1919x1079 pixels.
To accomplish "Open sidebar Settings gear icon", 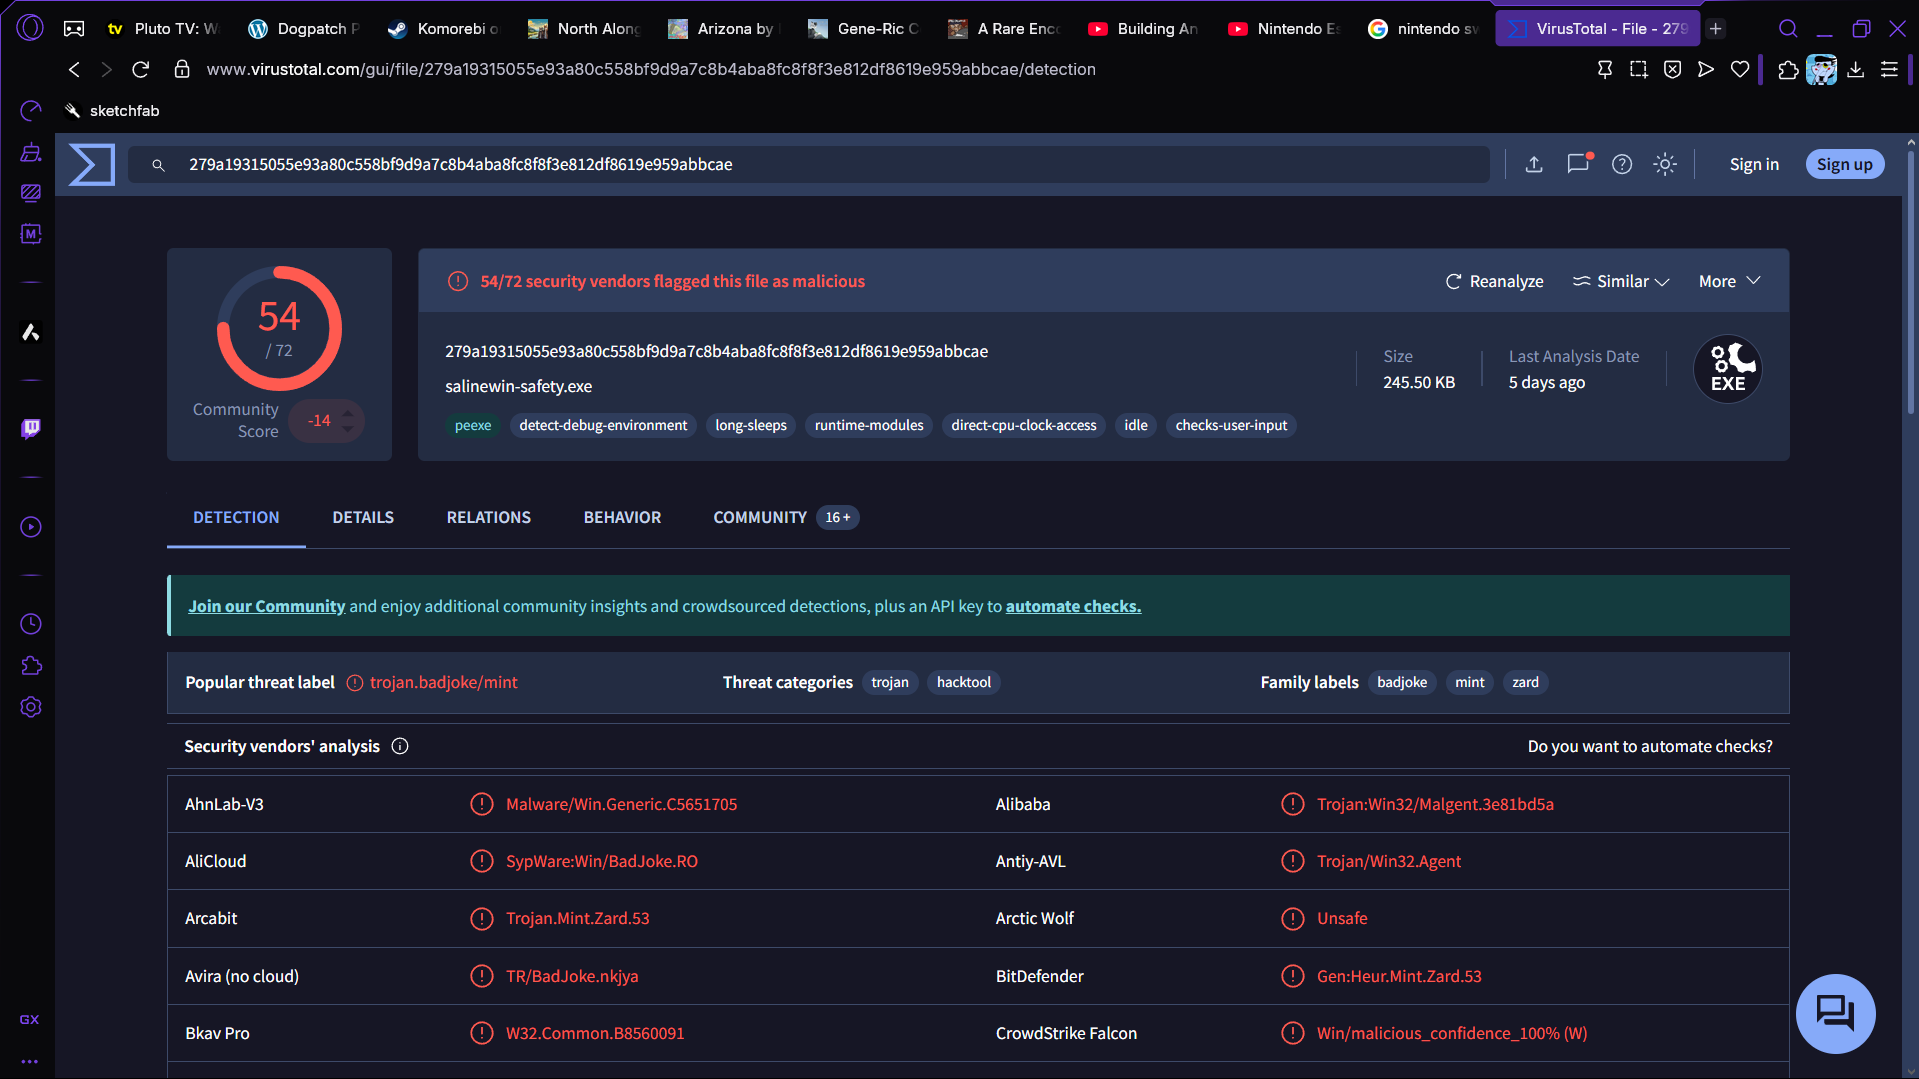I will 31,707.
